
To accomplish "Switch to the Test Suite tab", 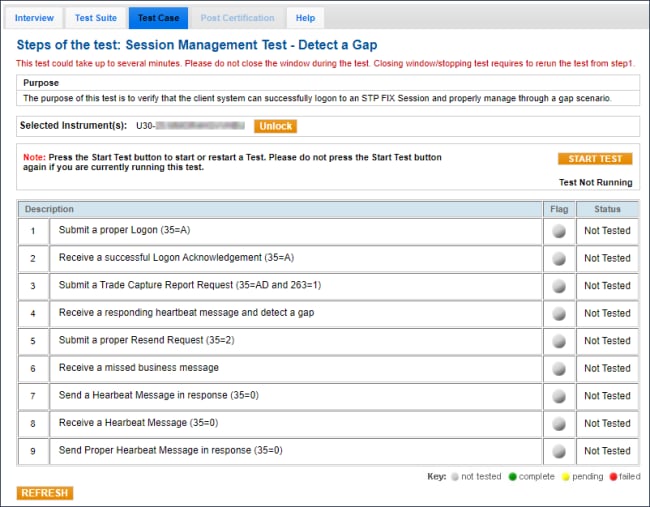I will pyautogui.click(x=95, y=18).
